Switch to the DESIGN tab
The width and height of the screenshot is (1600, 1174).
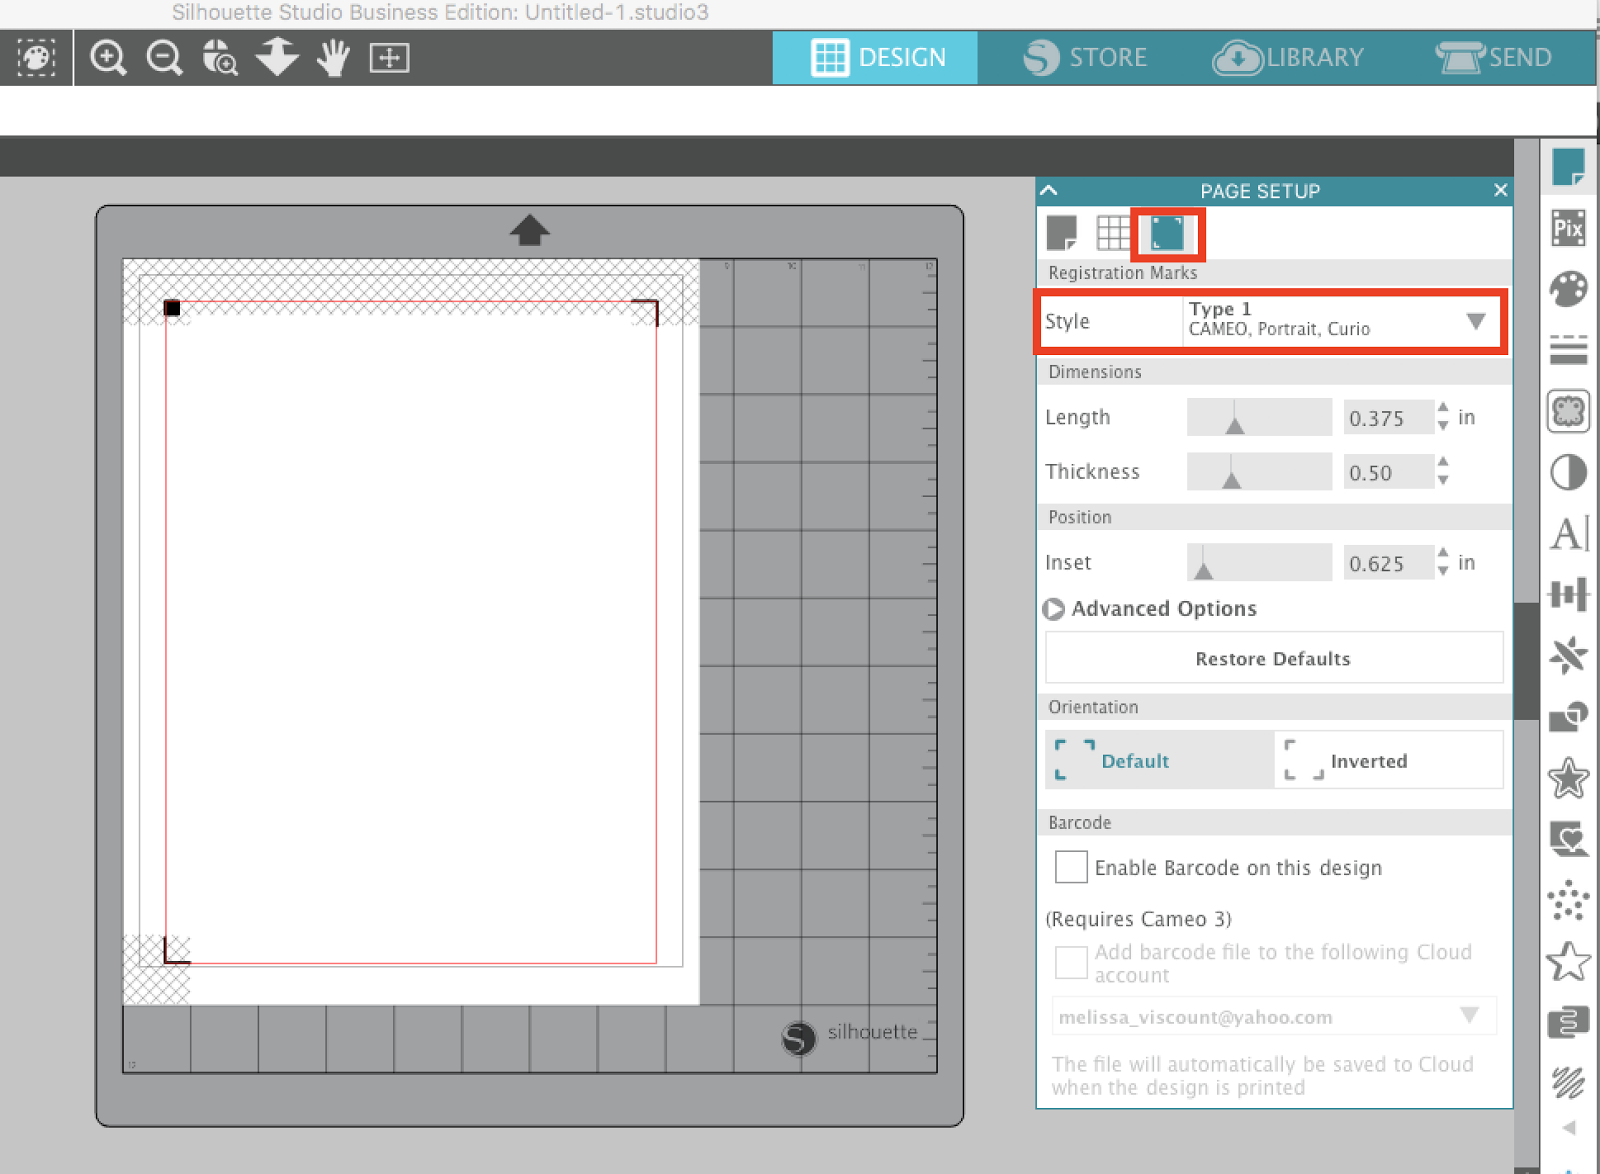875,57
